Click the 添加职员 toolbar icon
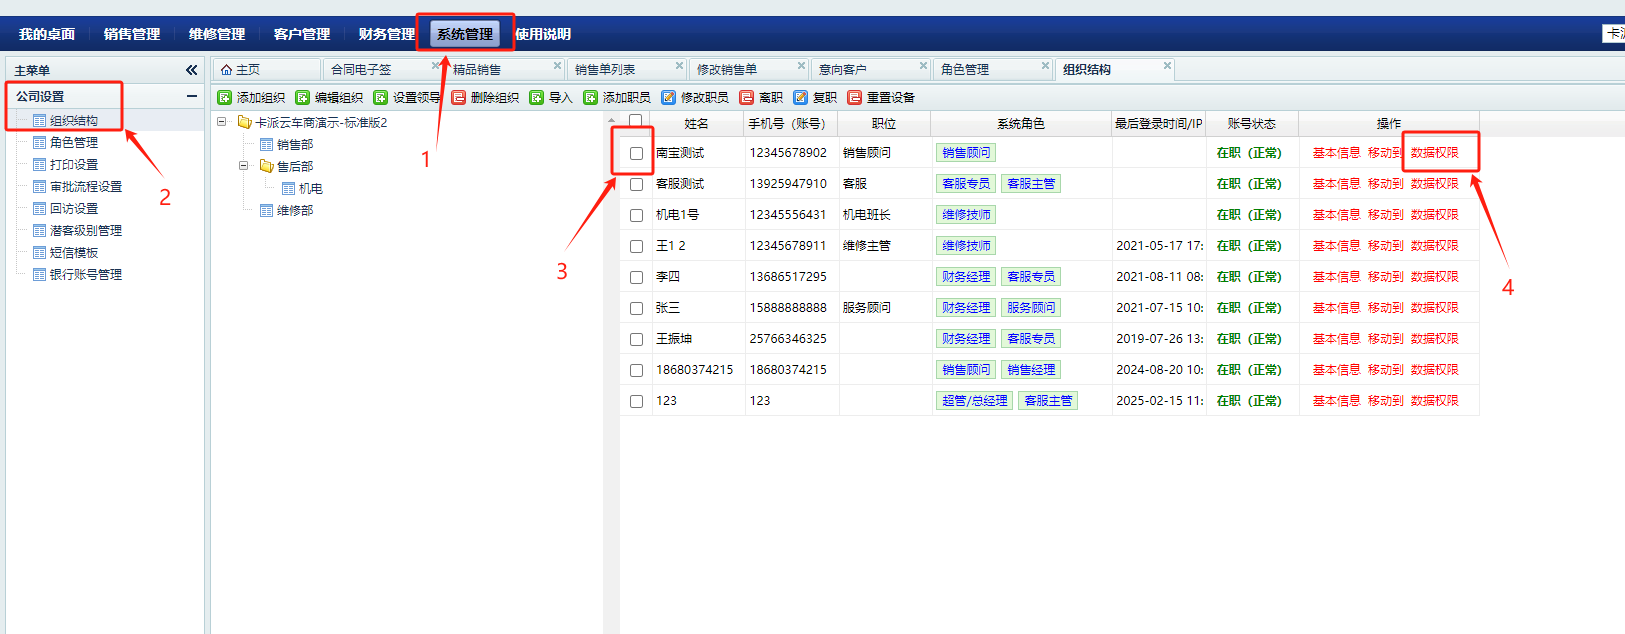Screen dimensions: 1625x634 click(591, 98)
